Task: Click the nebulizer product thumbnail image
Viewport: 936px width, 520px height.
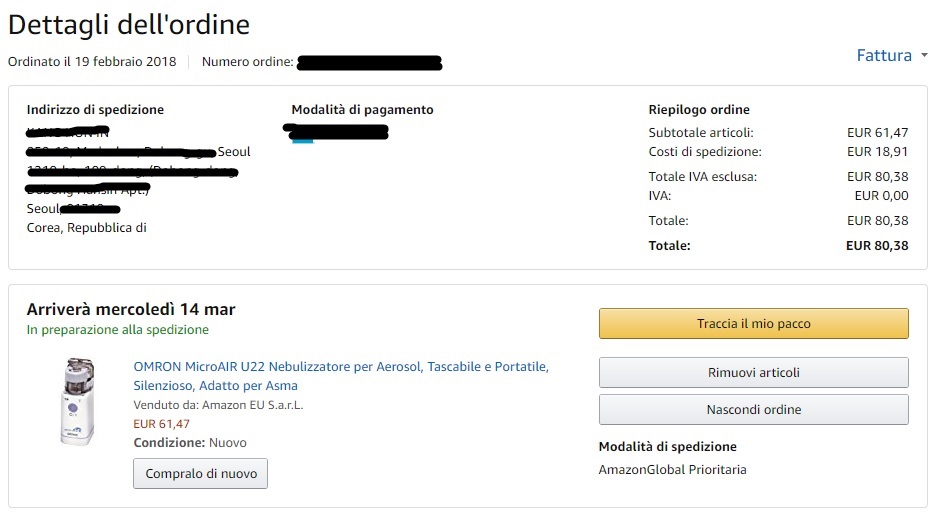Action: (77, 402)
